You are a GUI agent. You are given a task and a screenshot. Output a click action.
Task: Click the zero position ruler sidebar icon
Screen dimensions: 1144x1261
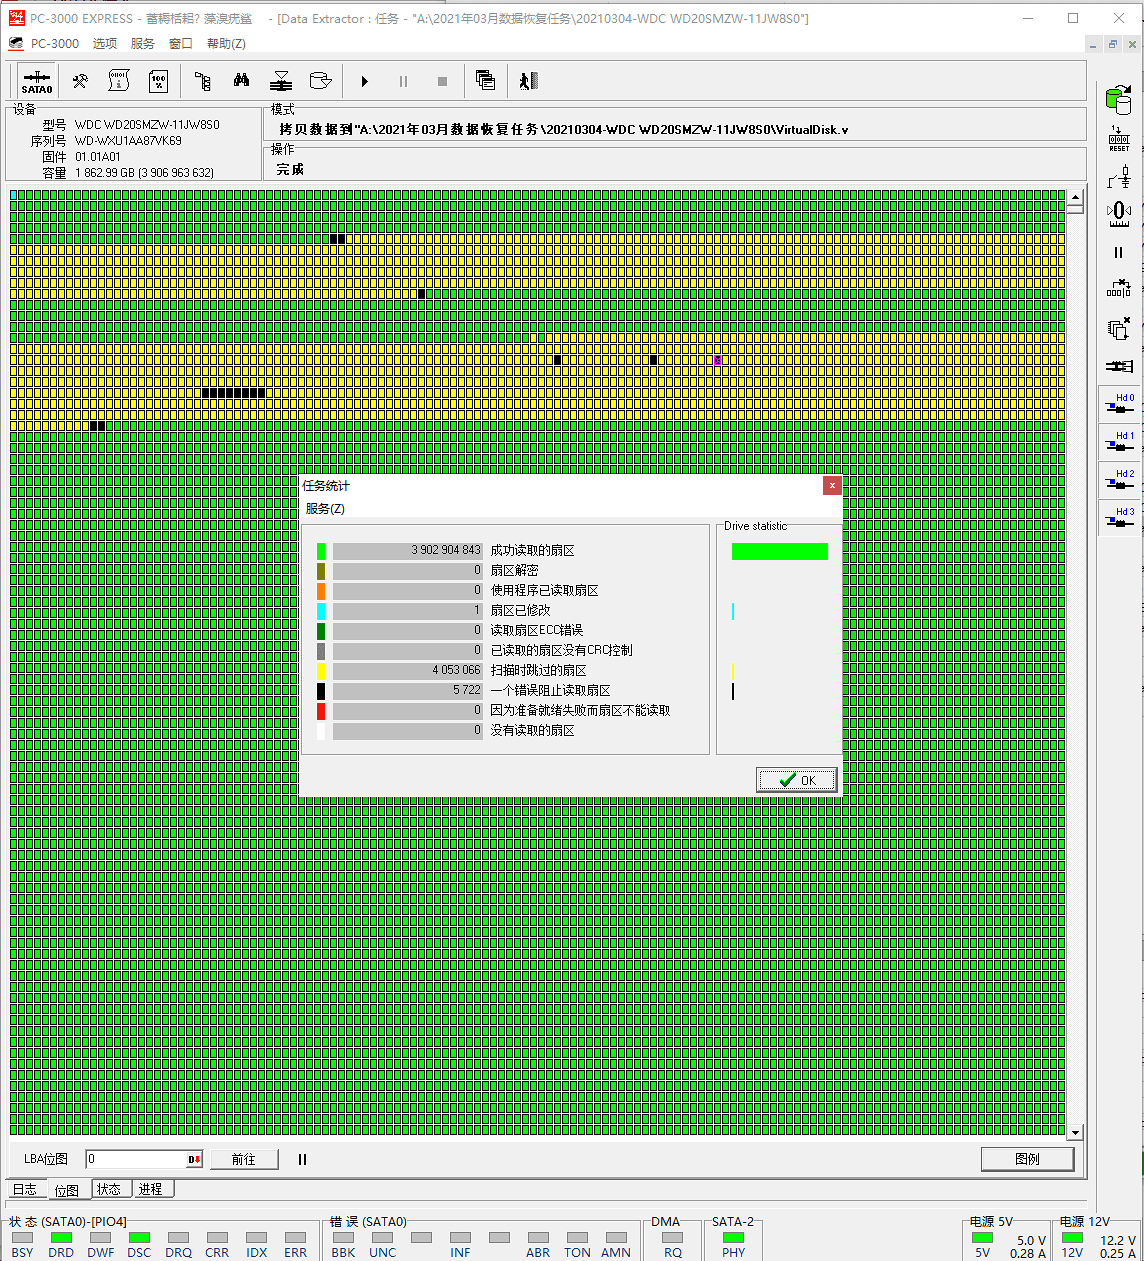tap(1119, 214)
